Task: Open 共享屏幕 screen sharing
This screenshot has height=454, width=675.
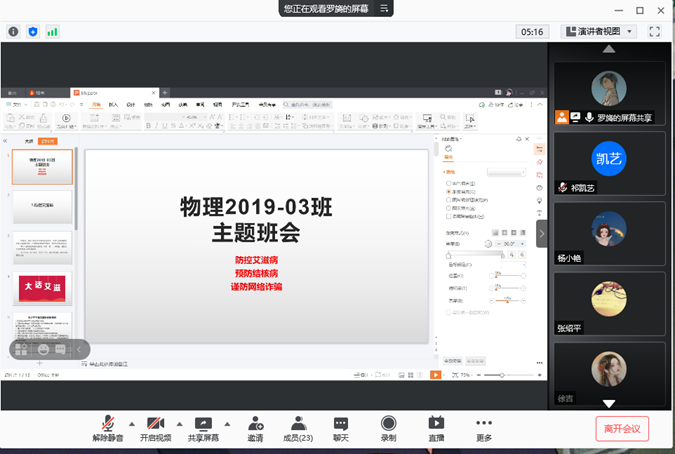Action: click(203, 428)
